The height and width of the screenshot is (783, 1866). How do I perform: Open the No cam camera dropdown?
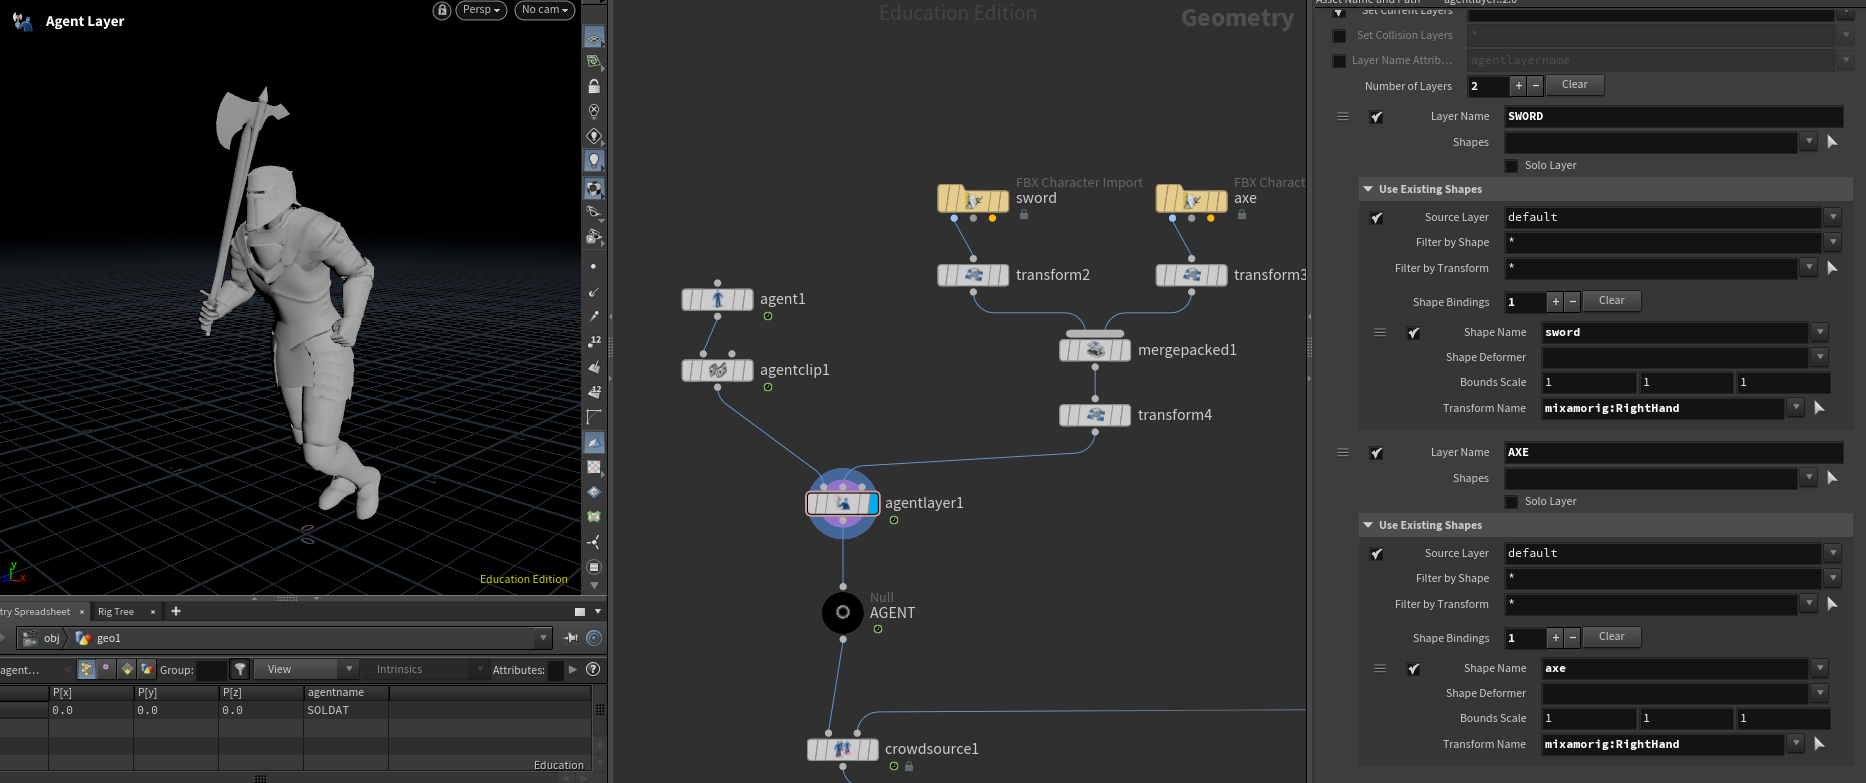click(544, 10)
